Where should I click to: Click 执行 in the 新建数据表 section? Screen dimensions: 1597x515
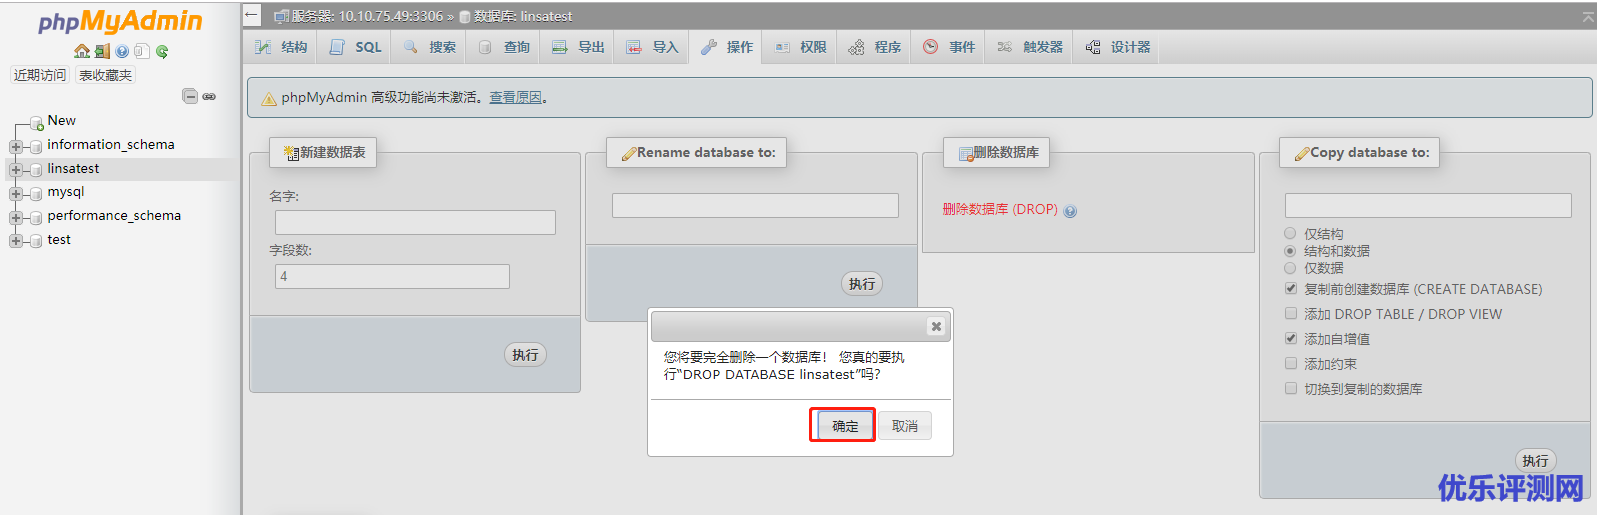(525, 354)
